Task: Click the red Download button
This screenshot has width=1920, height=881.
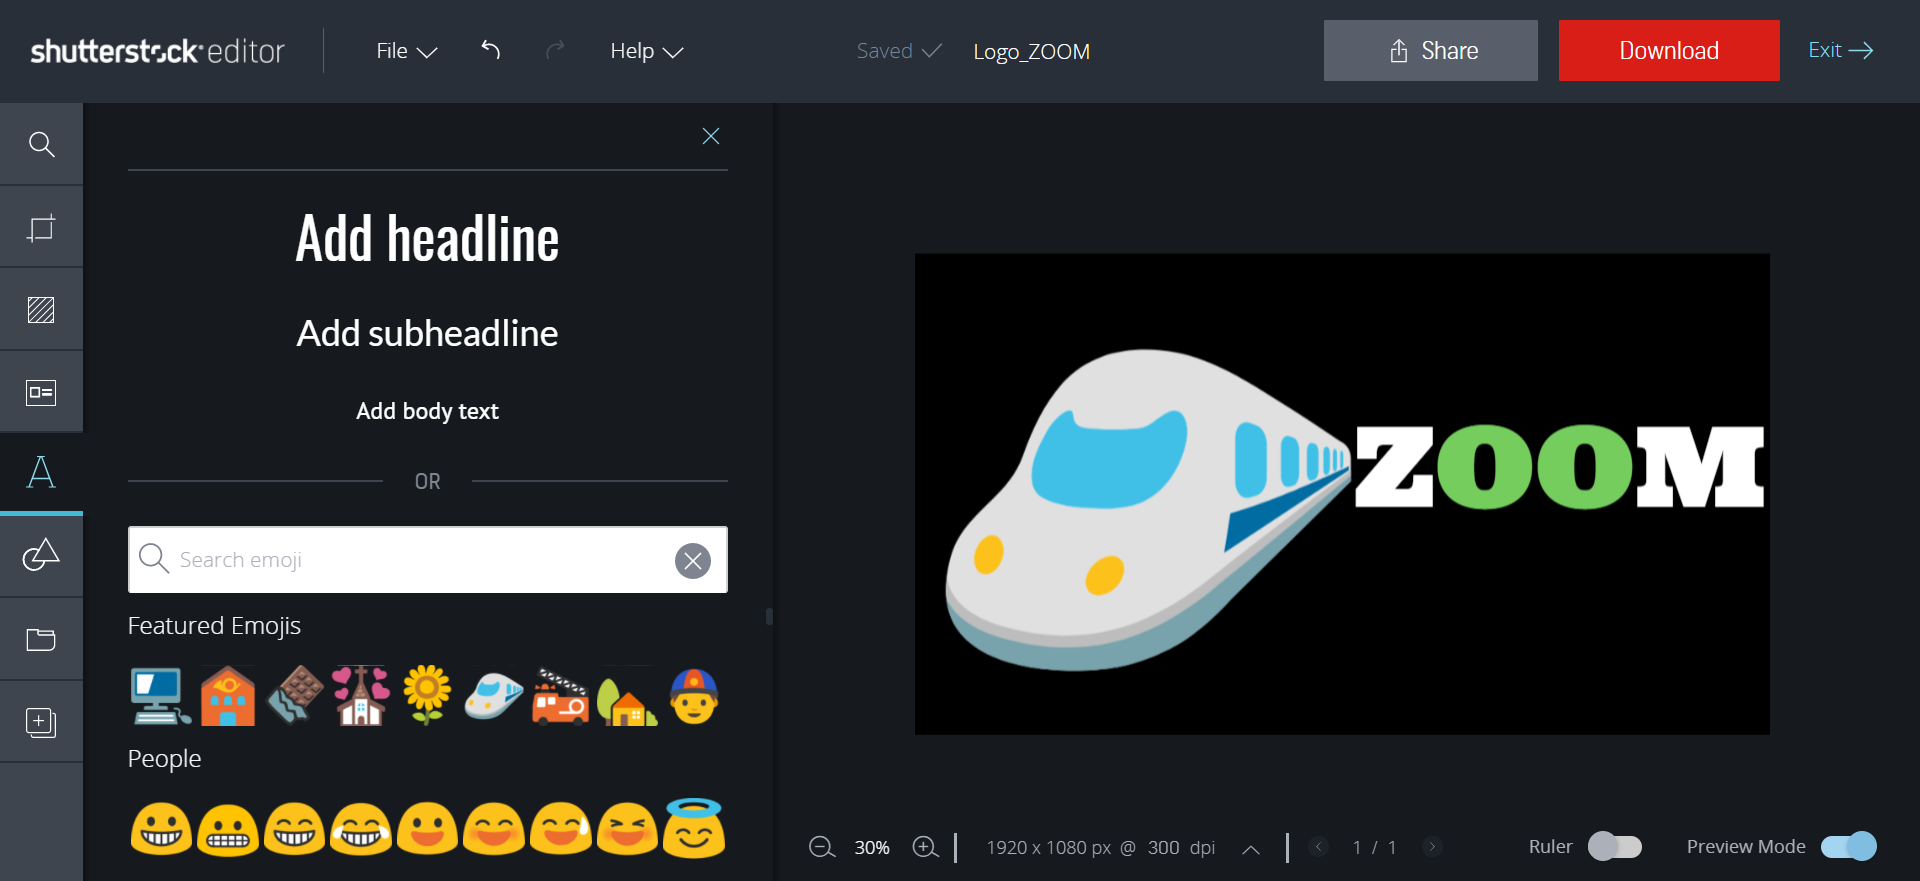Action: 1668,51
